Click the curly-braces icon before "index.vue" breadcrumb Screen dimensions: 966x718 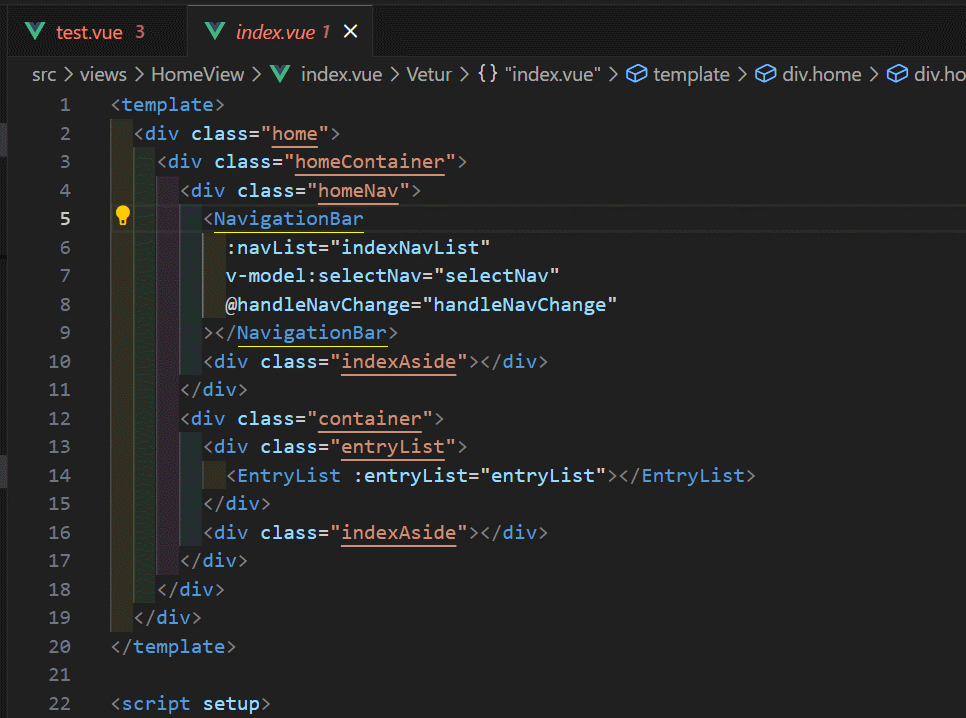coord(487,74)
